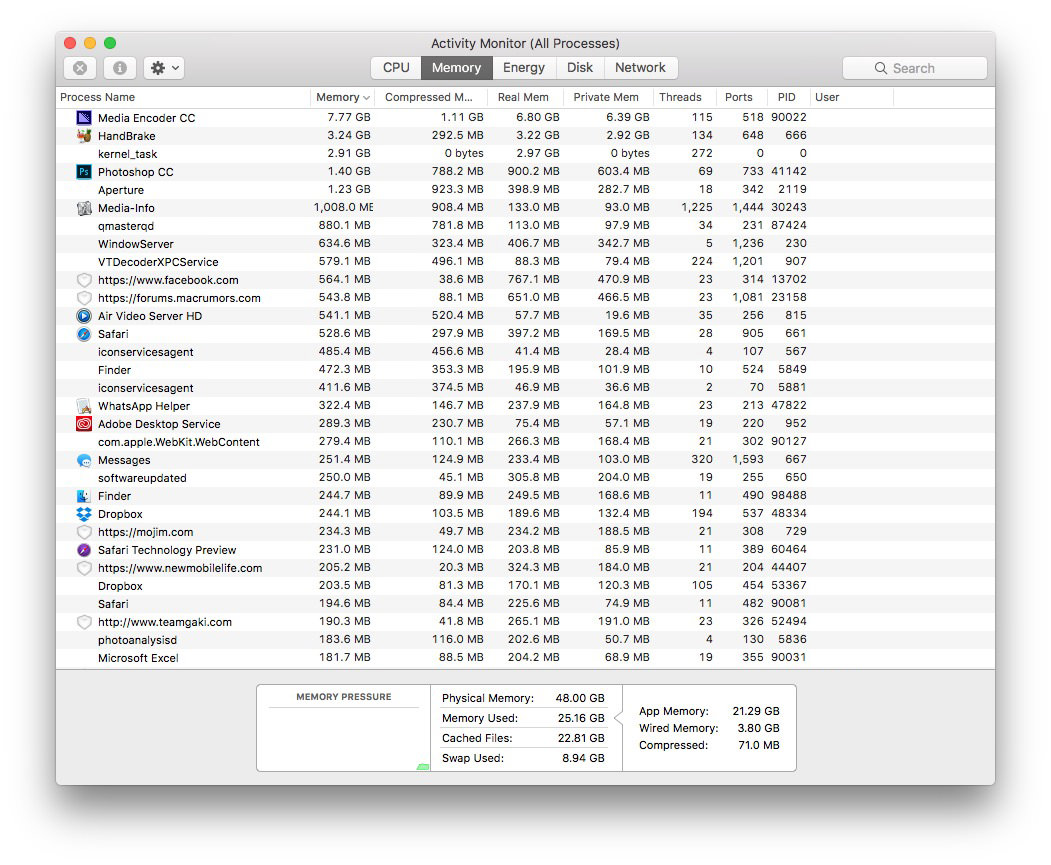
Task: Inspect process with the info toolbar button
Action: click(120, 68)
